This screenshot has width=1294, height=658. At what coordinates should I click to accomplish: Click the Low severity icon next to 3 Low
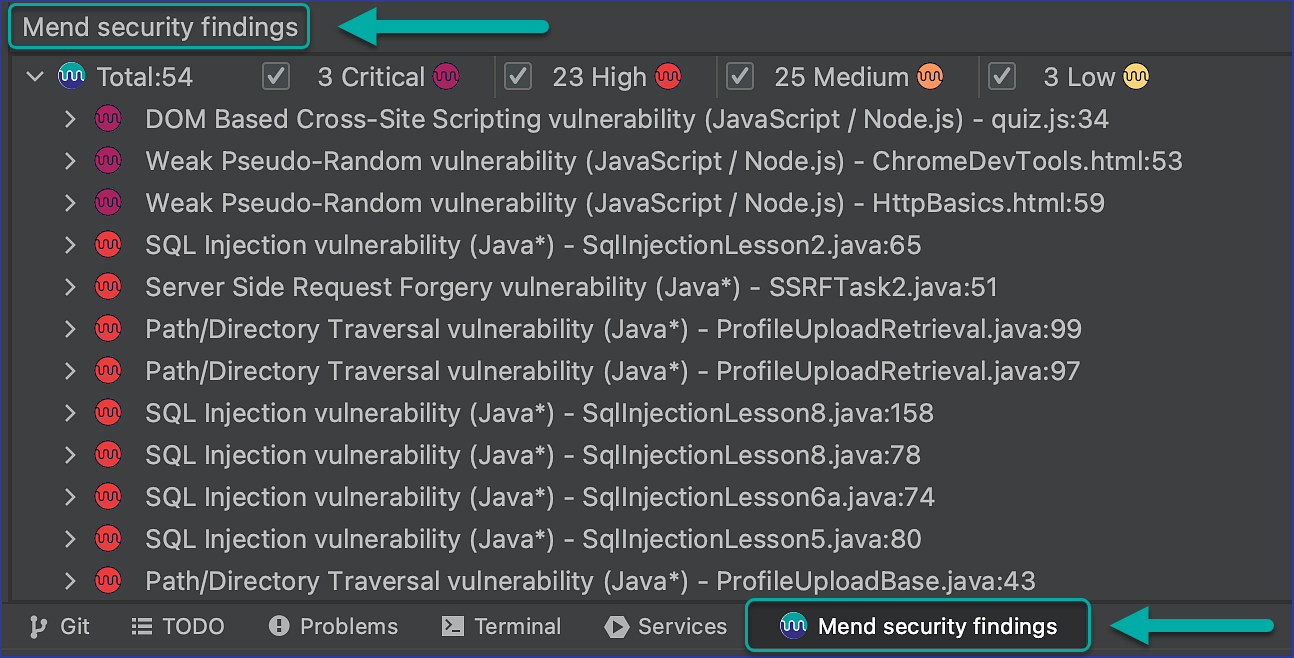tap(1136, 77)
